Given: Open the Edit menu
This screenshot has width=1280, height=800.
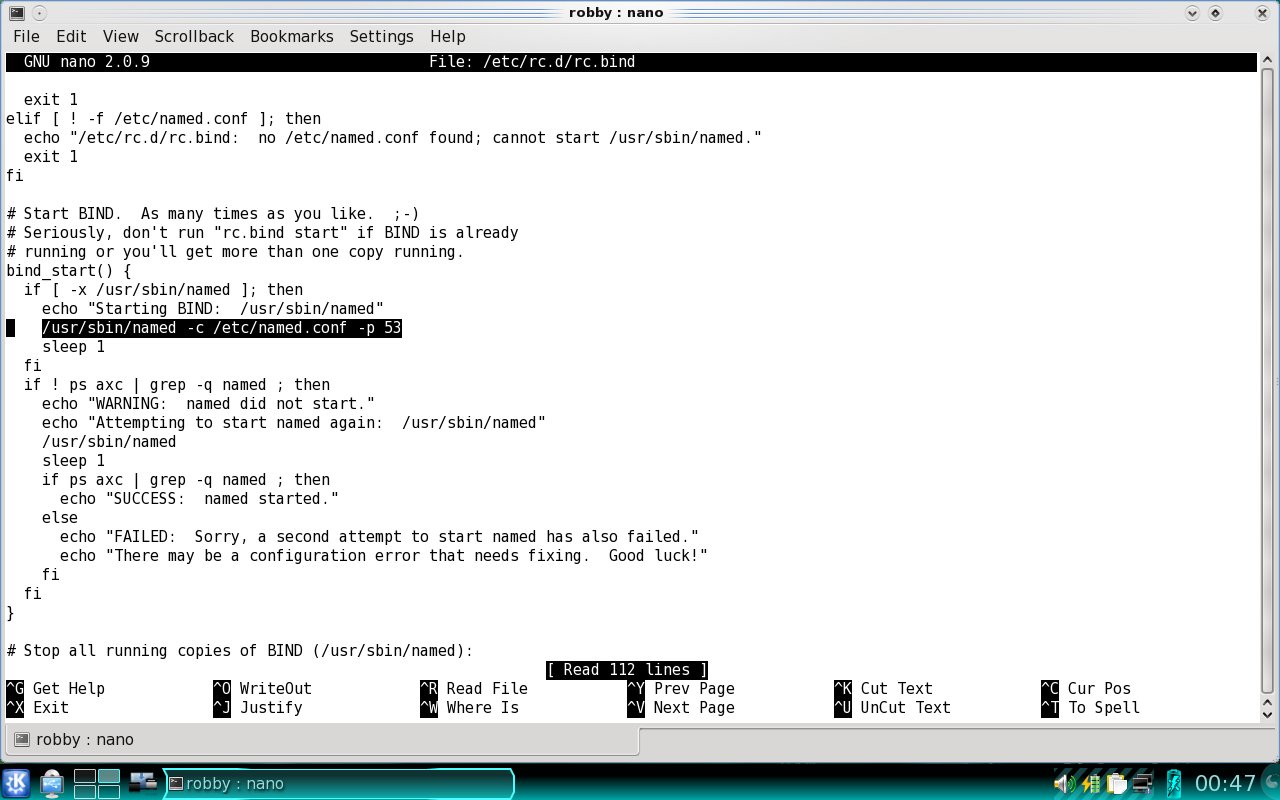Looking at the screenshot, I should click(x=71, y=36).
